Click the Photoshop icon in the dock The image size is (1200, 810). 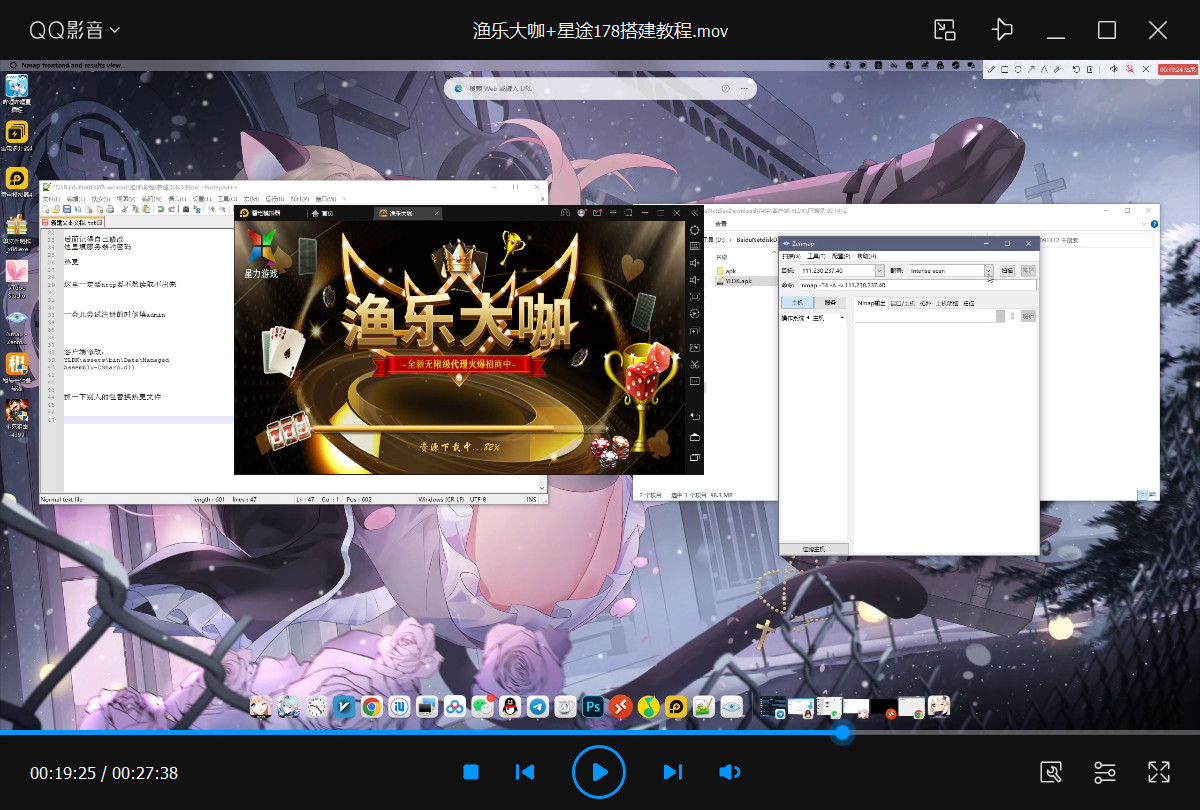coord(593,707)
